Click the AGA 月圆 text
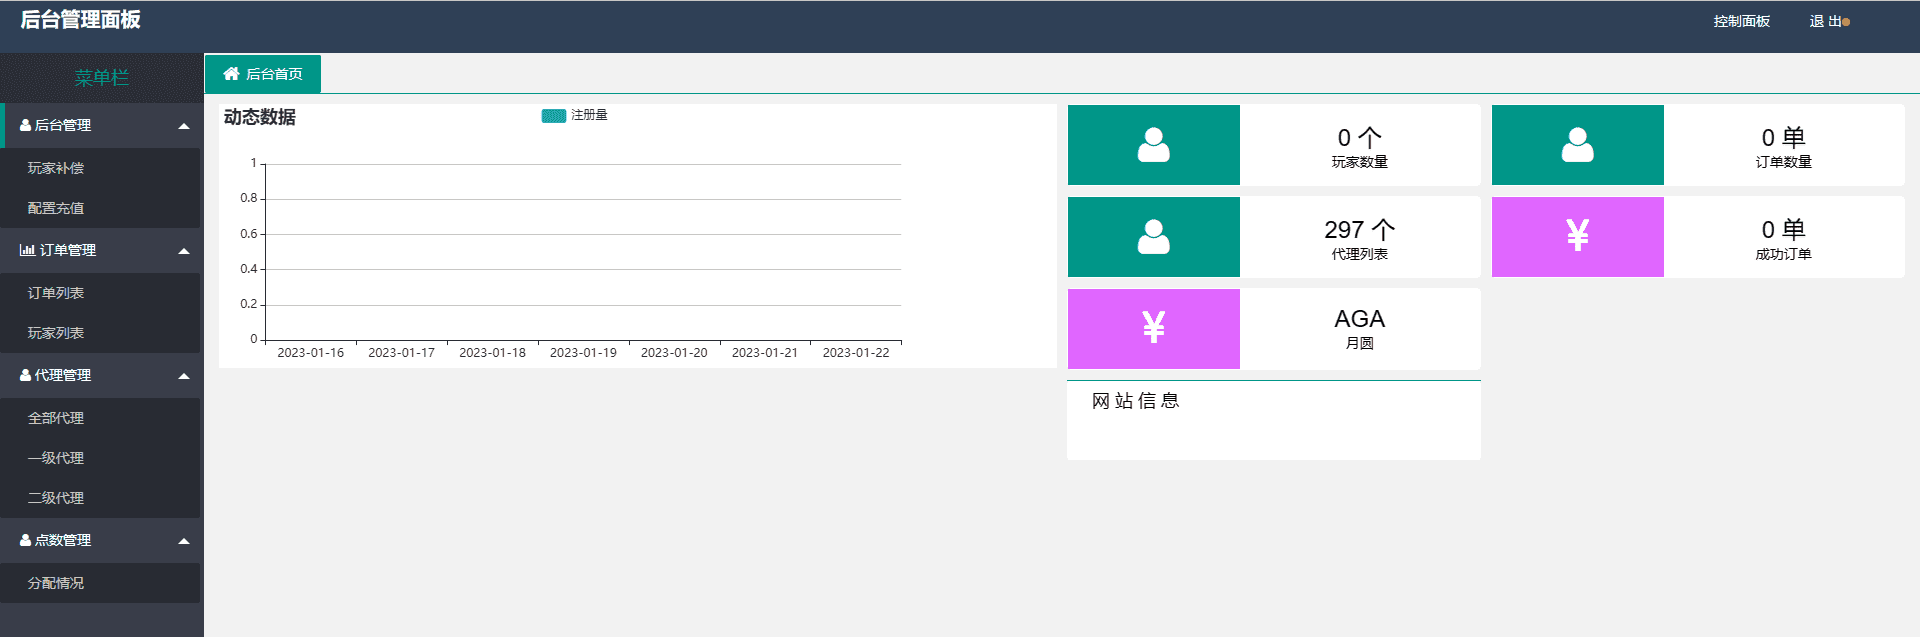This screenshot has width=1920, height=637. tap(1360, 329)
